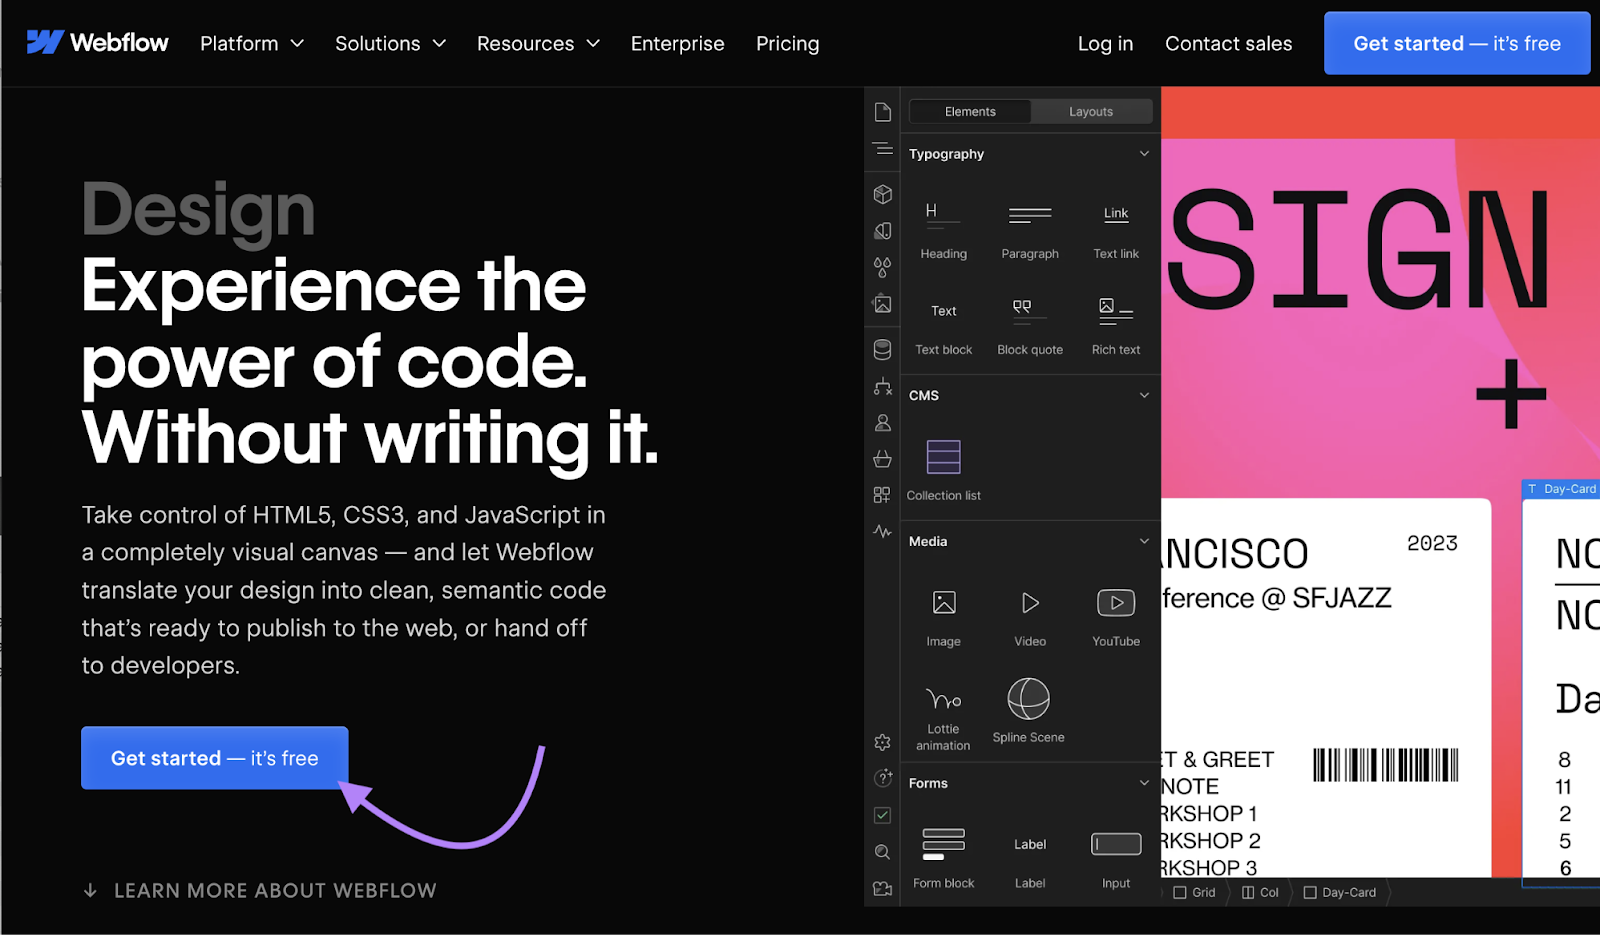The image size is (1600, 935).
Task: Open the Navigator icon in Designer sidebar
Action: coord(882,149)
